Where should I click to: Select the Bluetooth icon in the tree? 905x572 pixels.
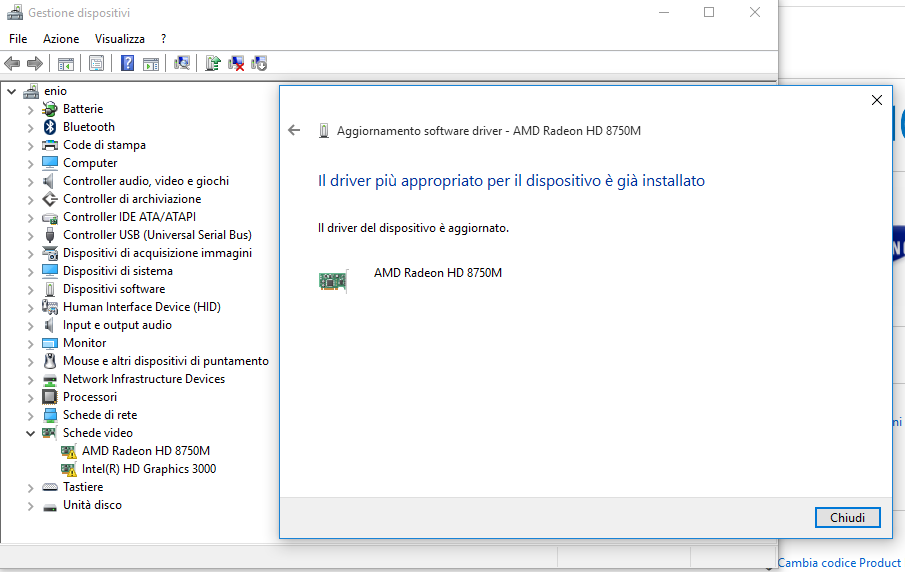[x=50, y=127]
